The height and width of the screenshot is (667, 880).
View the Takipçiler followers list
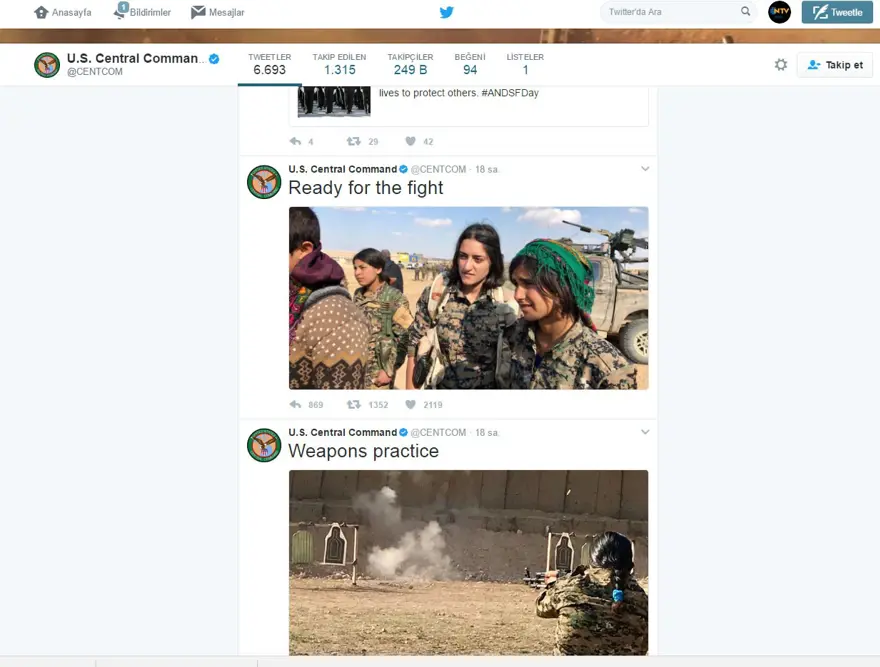coord(410,64)
